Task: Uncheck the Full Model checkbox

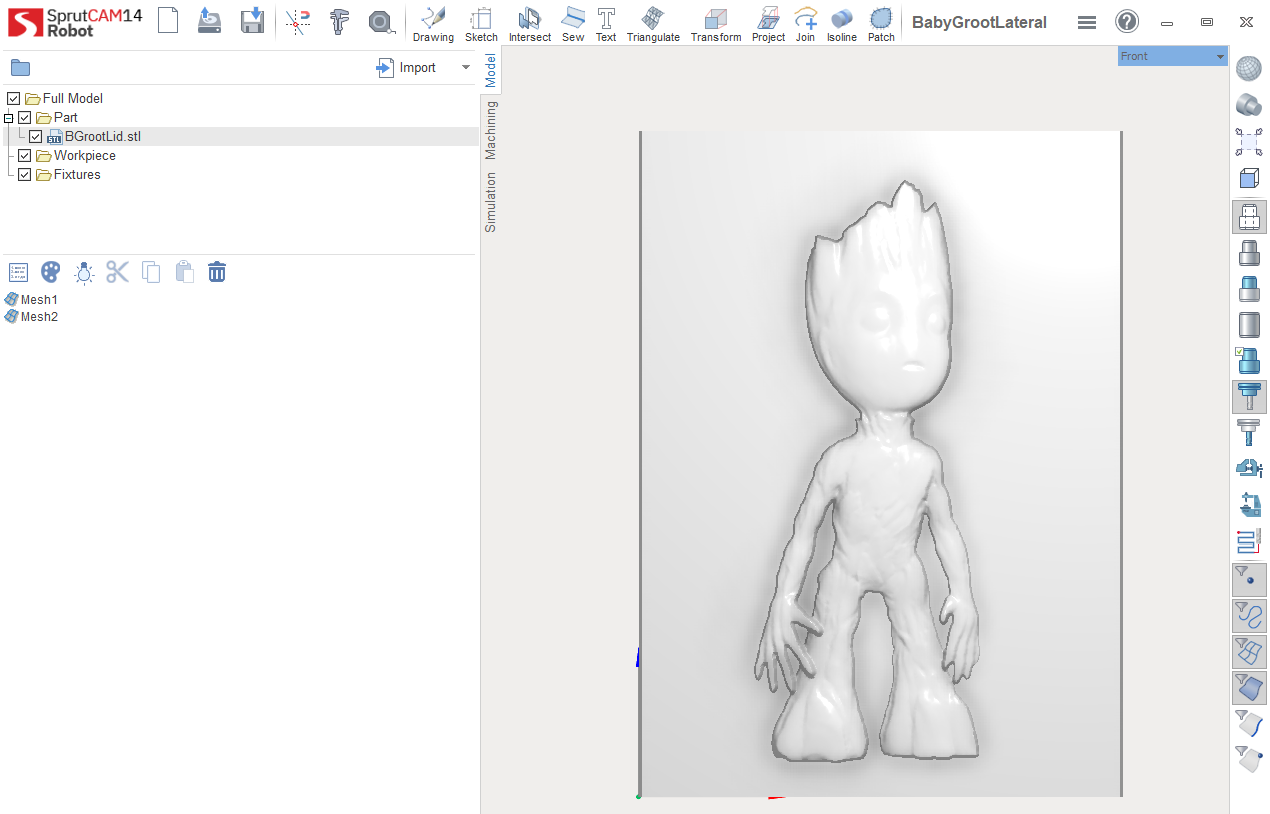Action: (x=14, y=98)
